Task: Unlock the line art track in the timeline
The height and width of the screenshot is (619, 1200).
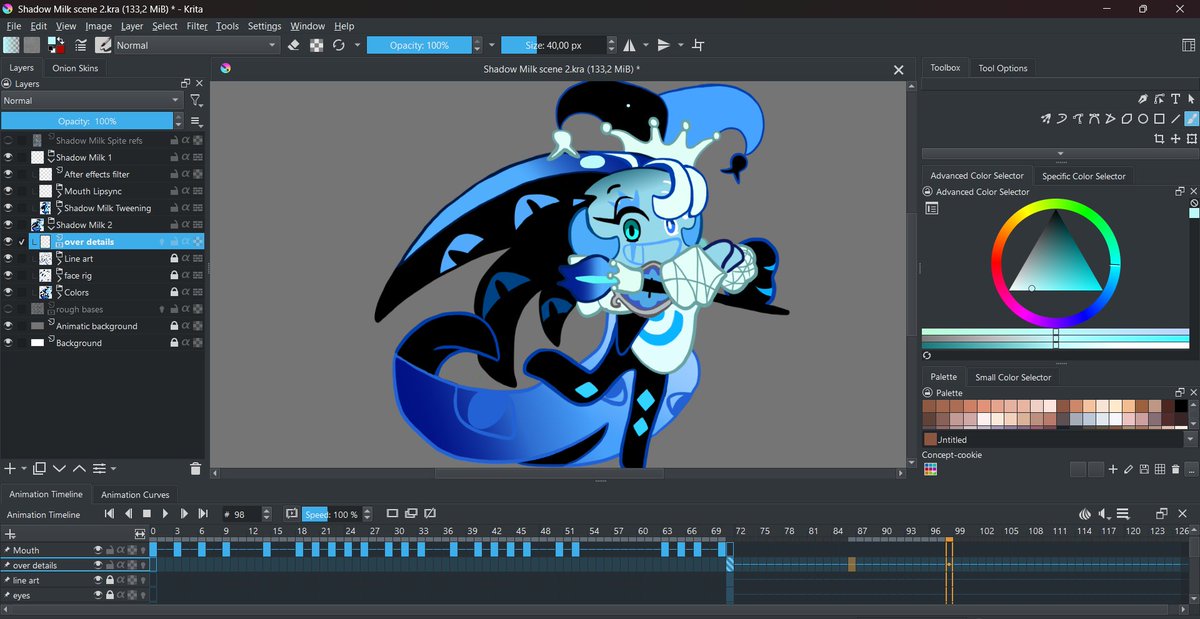Action: [x=109, y=580]
